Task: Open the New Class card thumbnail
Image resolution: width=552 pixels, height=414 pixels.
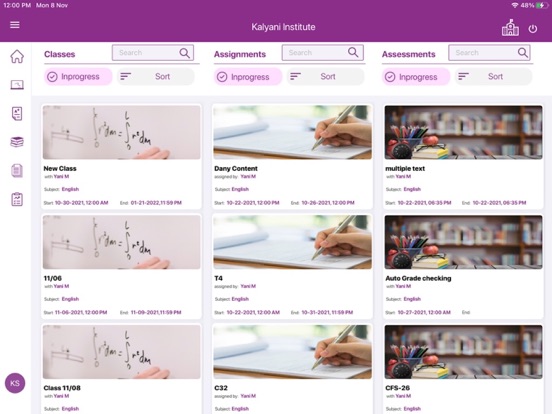Action: pyautogui.click(x=122, y=132)
